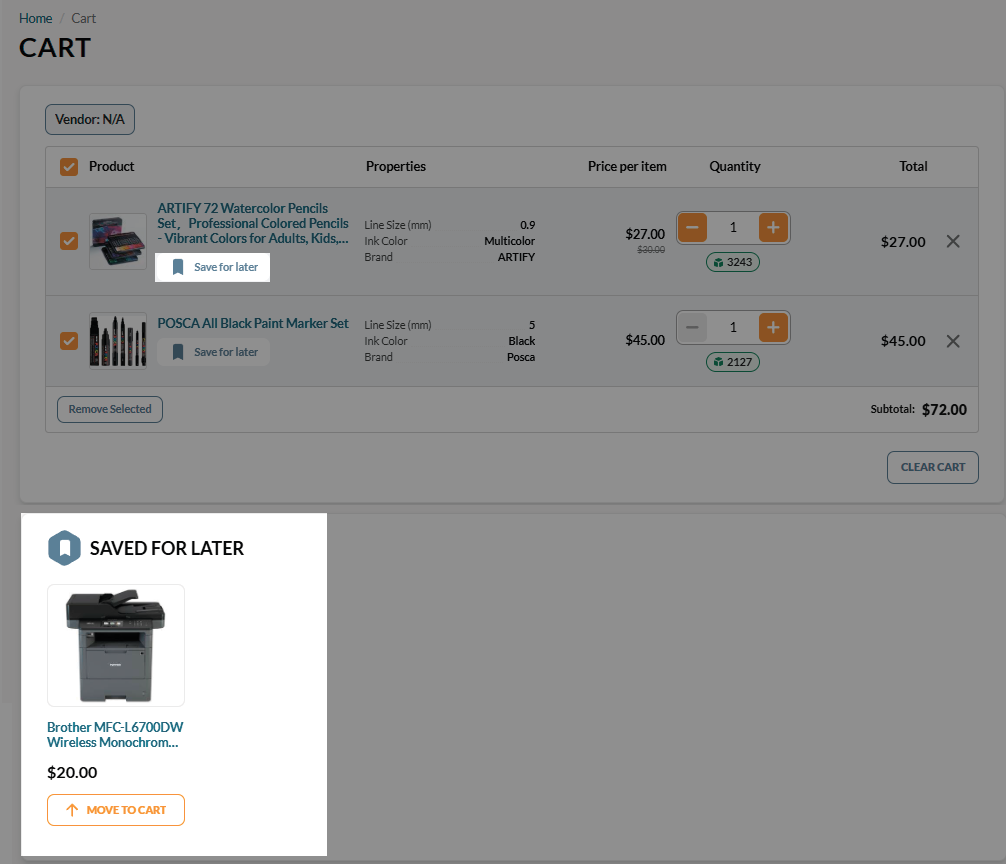Click Posca brand value

coord(521,357)
